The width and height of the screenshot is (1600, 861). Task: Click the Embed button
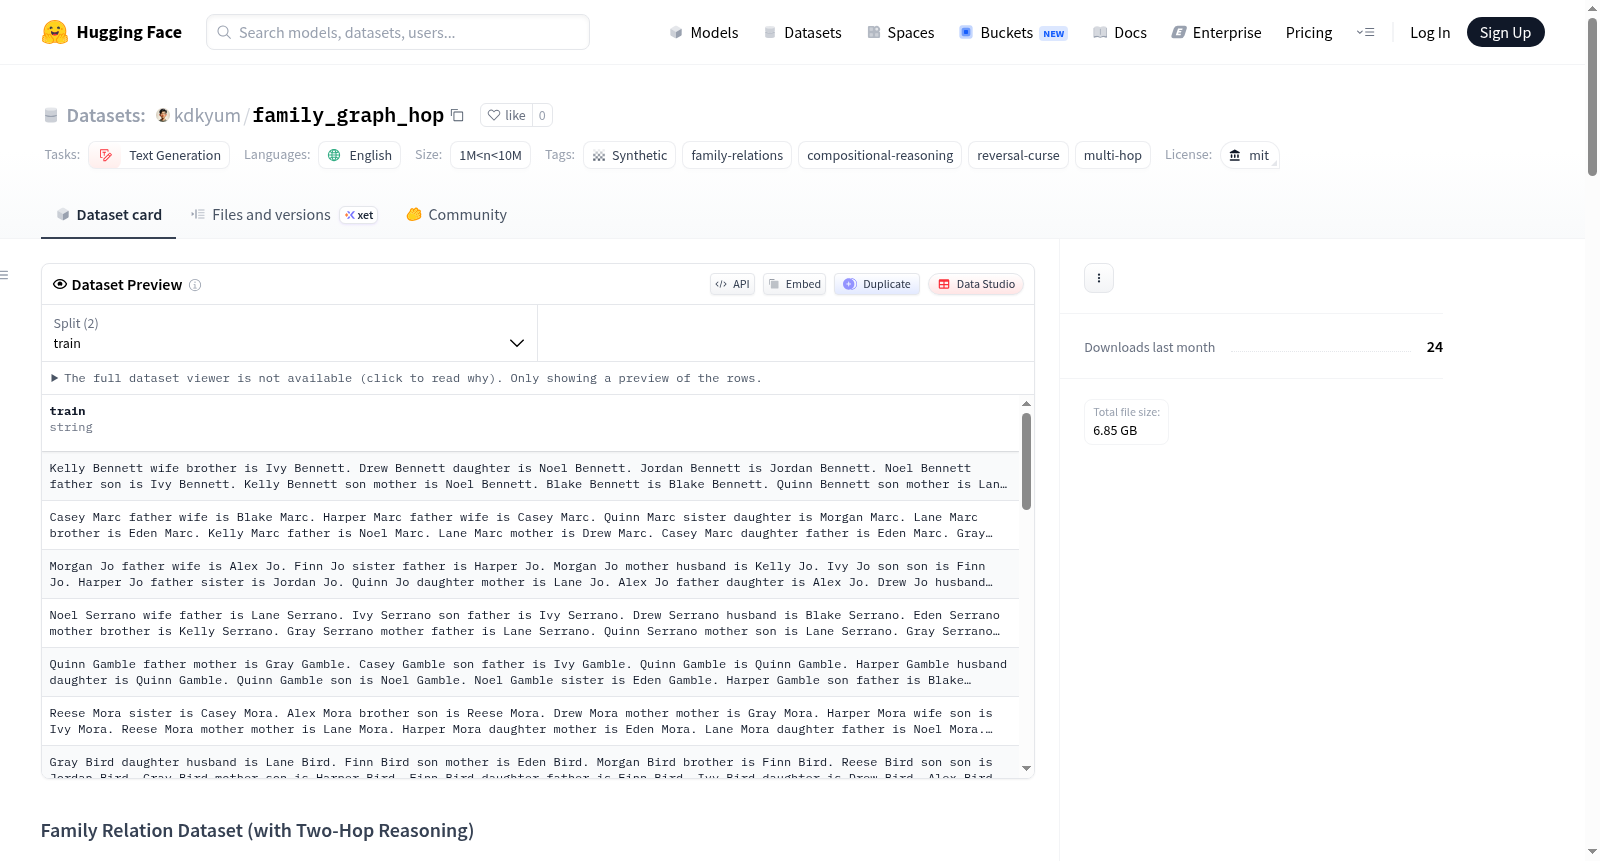click(x=794, y=284)
